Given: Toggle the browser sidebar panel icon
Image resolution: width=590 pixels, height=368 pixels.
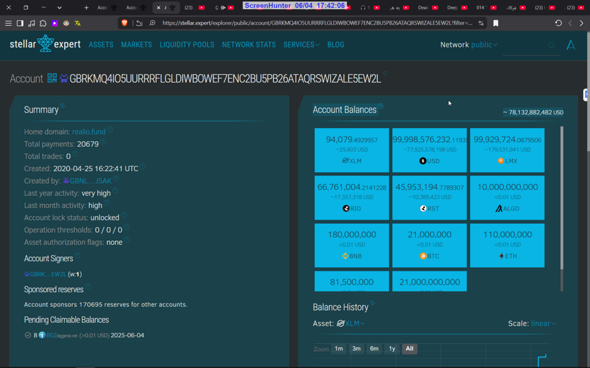Looking at the screenshot, I should pos(20,23).
